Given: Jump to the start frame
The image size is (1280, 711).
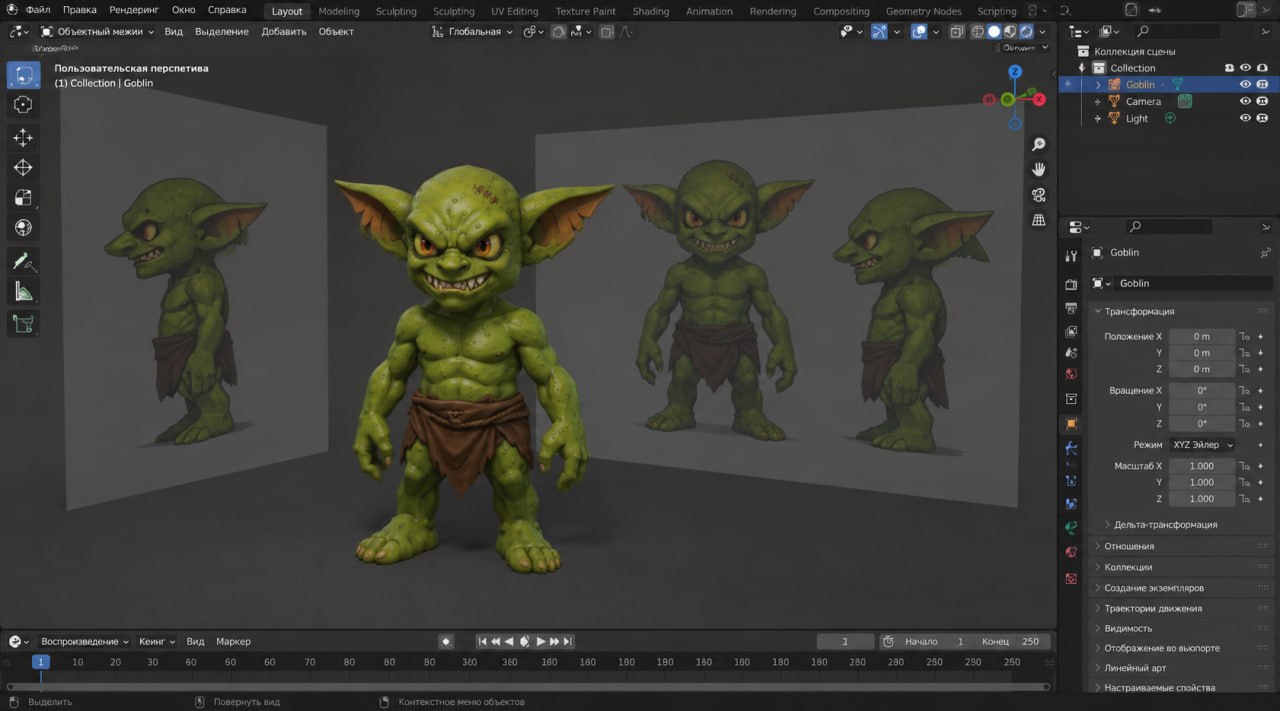Looking at the screenshot, I should pyautogui.click(x=482, y=641).
